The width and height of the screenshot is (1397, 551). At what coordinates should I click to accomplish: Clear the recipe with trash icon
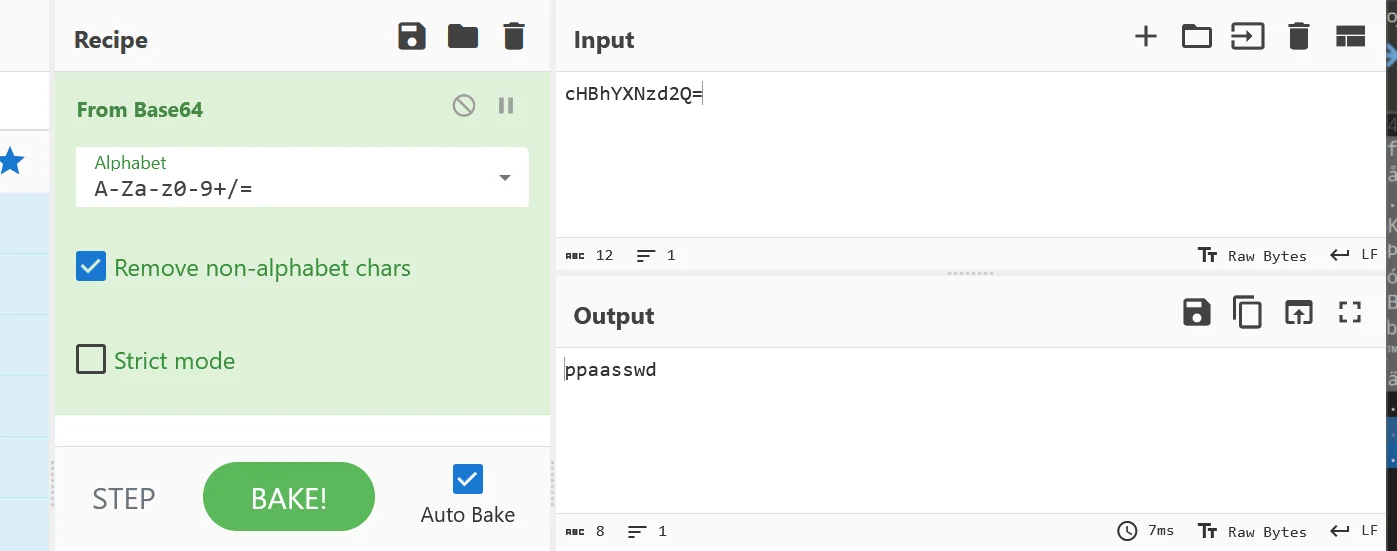click(x=513, y=37)
